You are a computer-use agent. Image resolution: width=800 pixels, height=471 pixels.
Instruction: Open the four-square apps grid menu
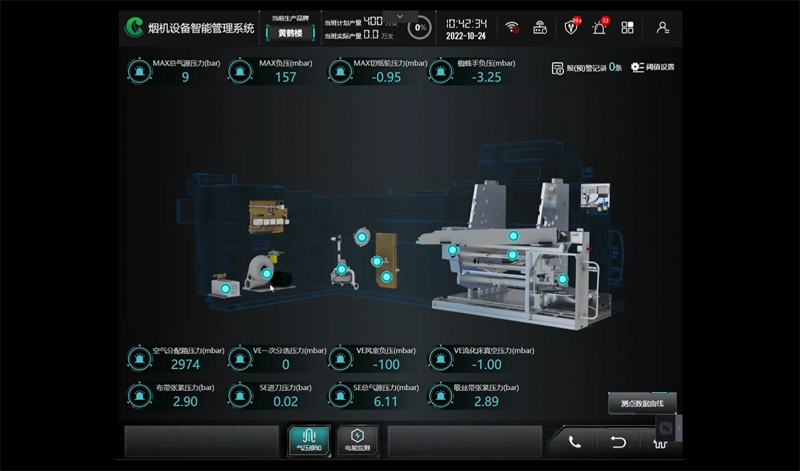[x=627, y=27]
